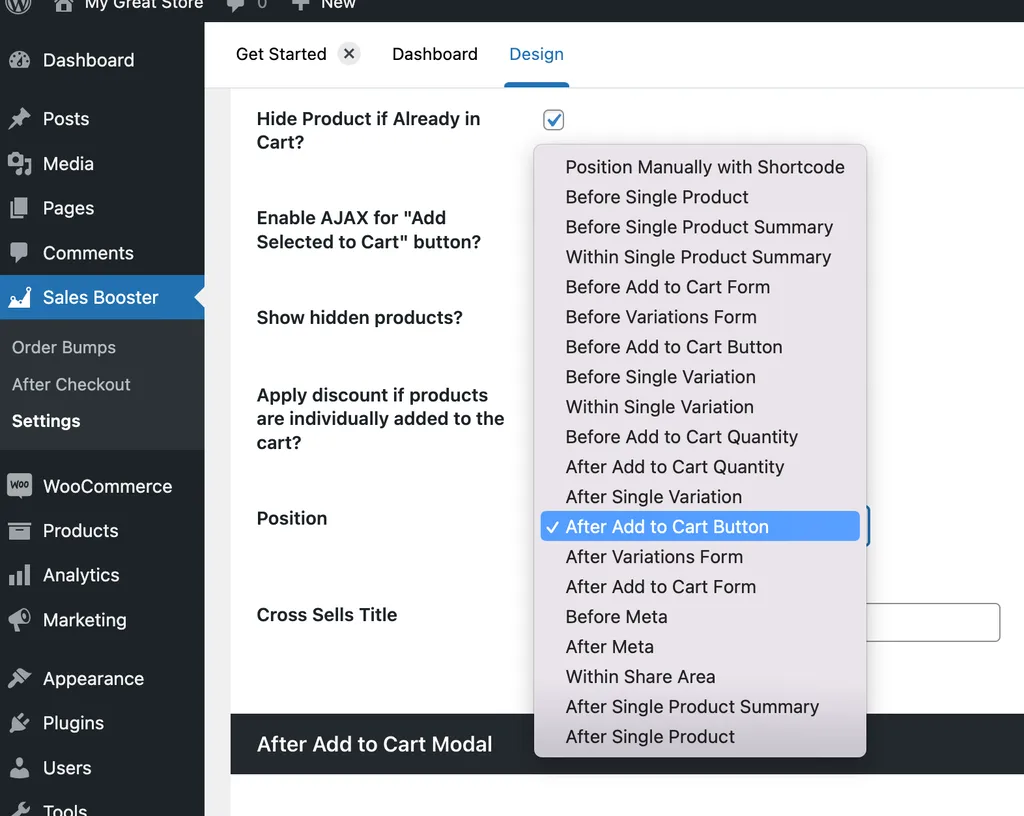The height and width of the screenshot is (816, 1024).
Task: Go to Sales Booster Settings submenu
Action: (46, 421)
